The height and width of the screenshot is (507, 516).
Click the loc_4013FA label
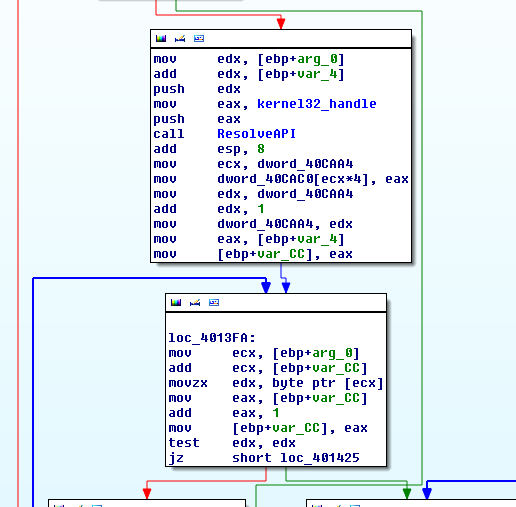[x=212, y=338]
